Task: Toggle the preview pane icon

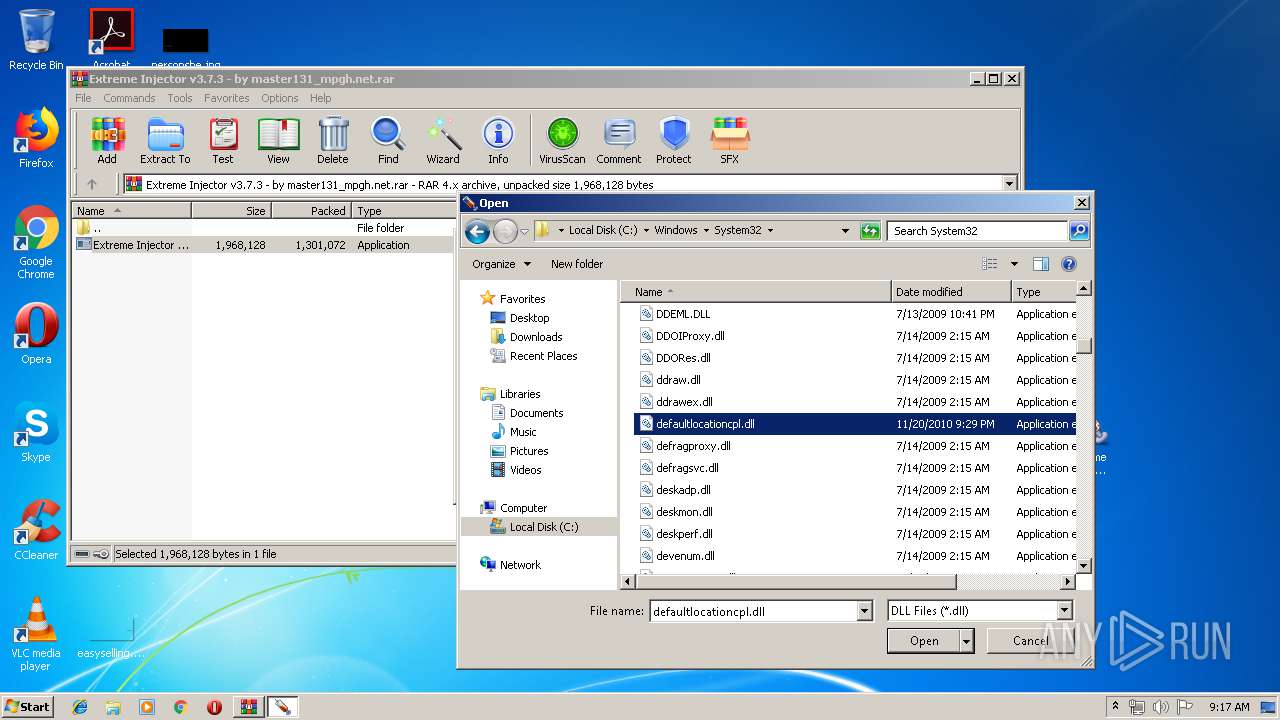Action: click(1041, 264)
